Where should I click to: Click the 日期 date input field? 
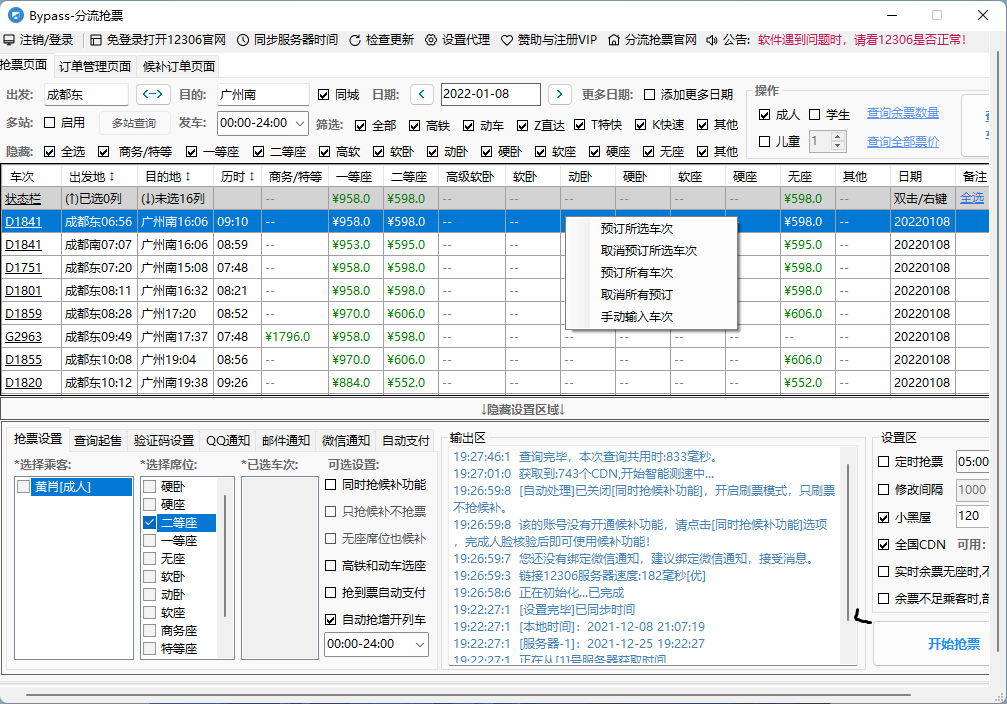click(x=491, y=94)
